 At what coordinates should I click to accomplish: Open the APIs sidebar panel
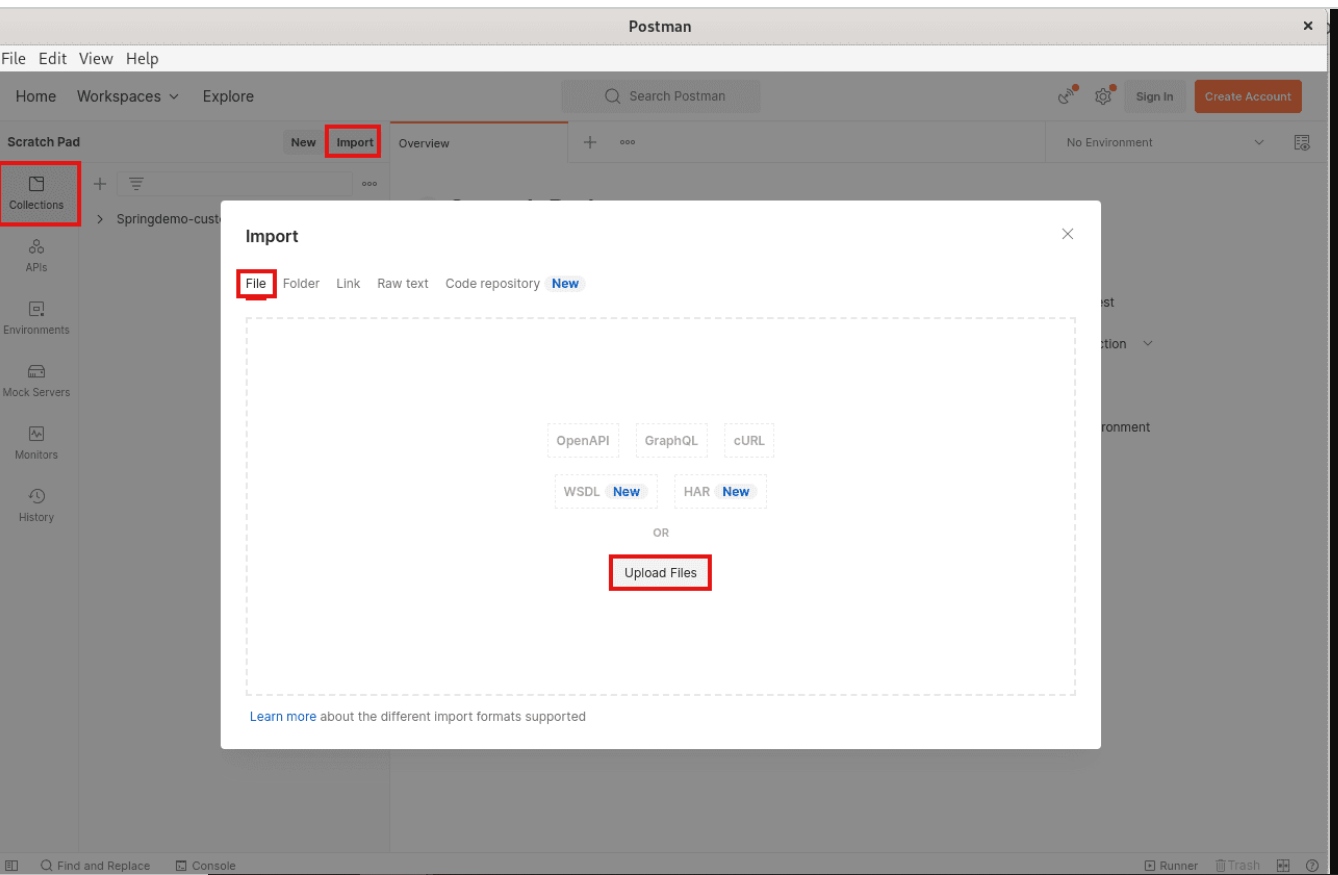(37, 256)
